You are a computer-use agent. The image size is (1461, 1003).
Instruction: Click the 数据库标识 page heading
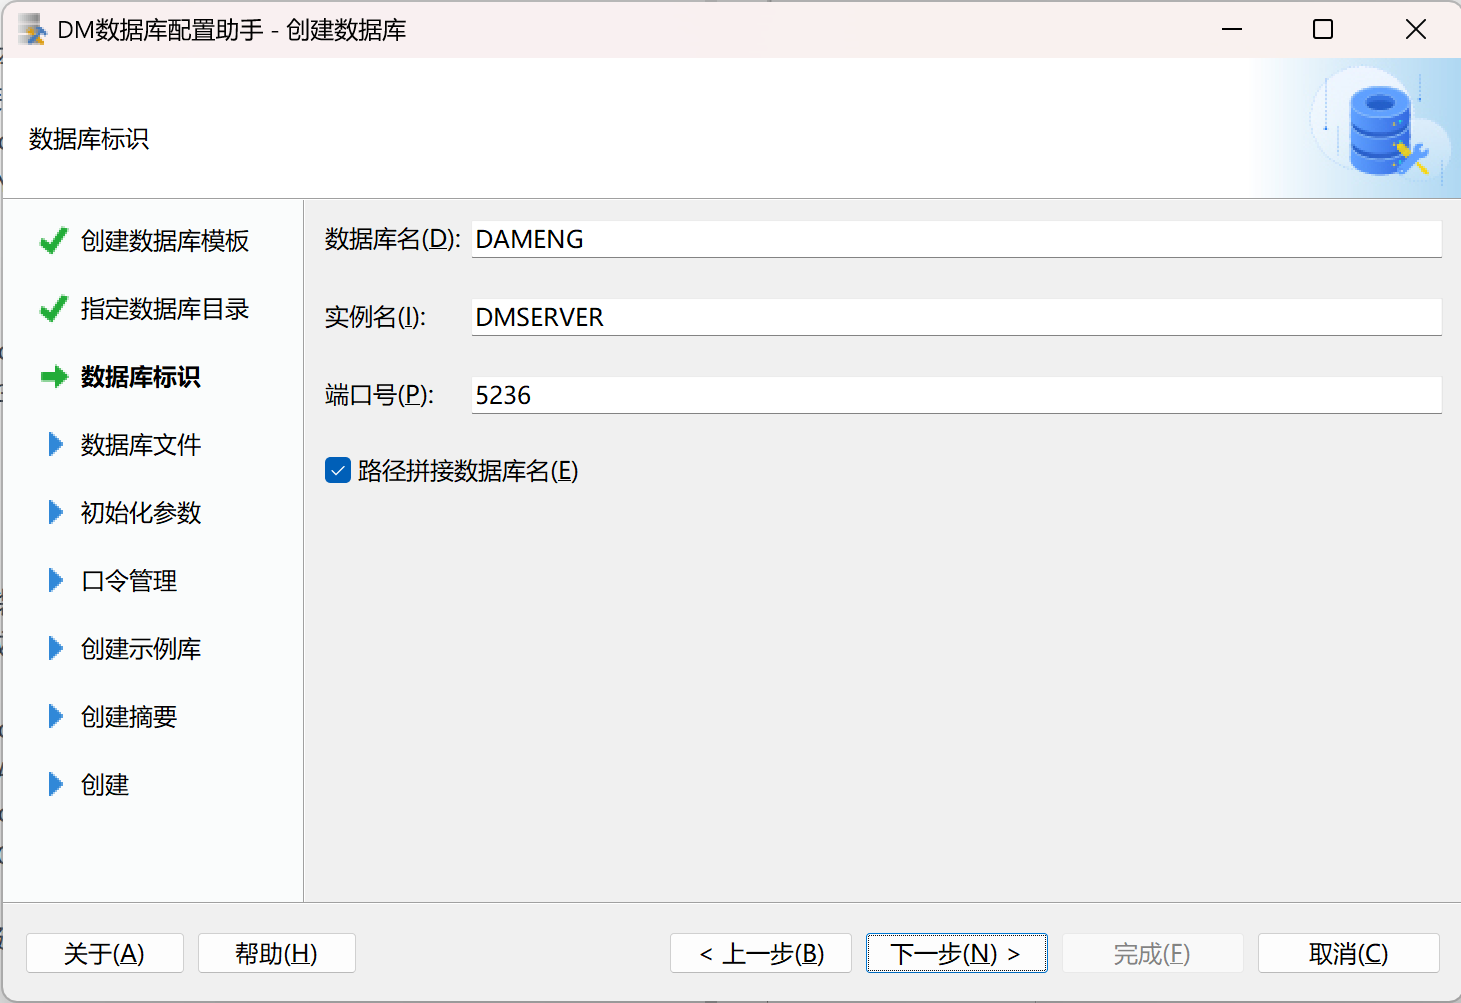(x=89, y=139)
